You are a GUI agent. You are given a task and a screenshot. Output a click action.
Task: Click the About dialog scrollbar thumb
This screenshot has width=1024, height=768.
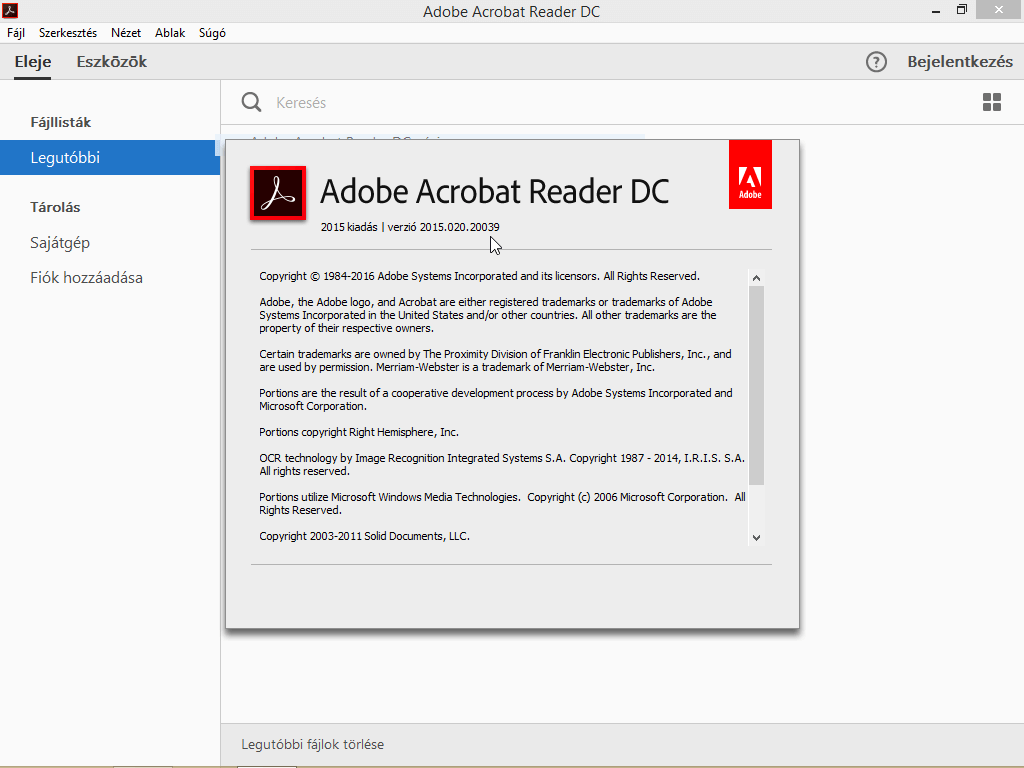point(756,385)
